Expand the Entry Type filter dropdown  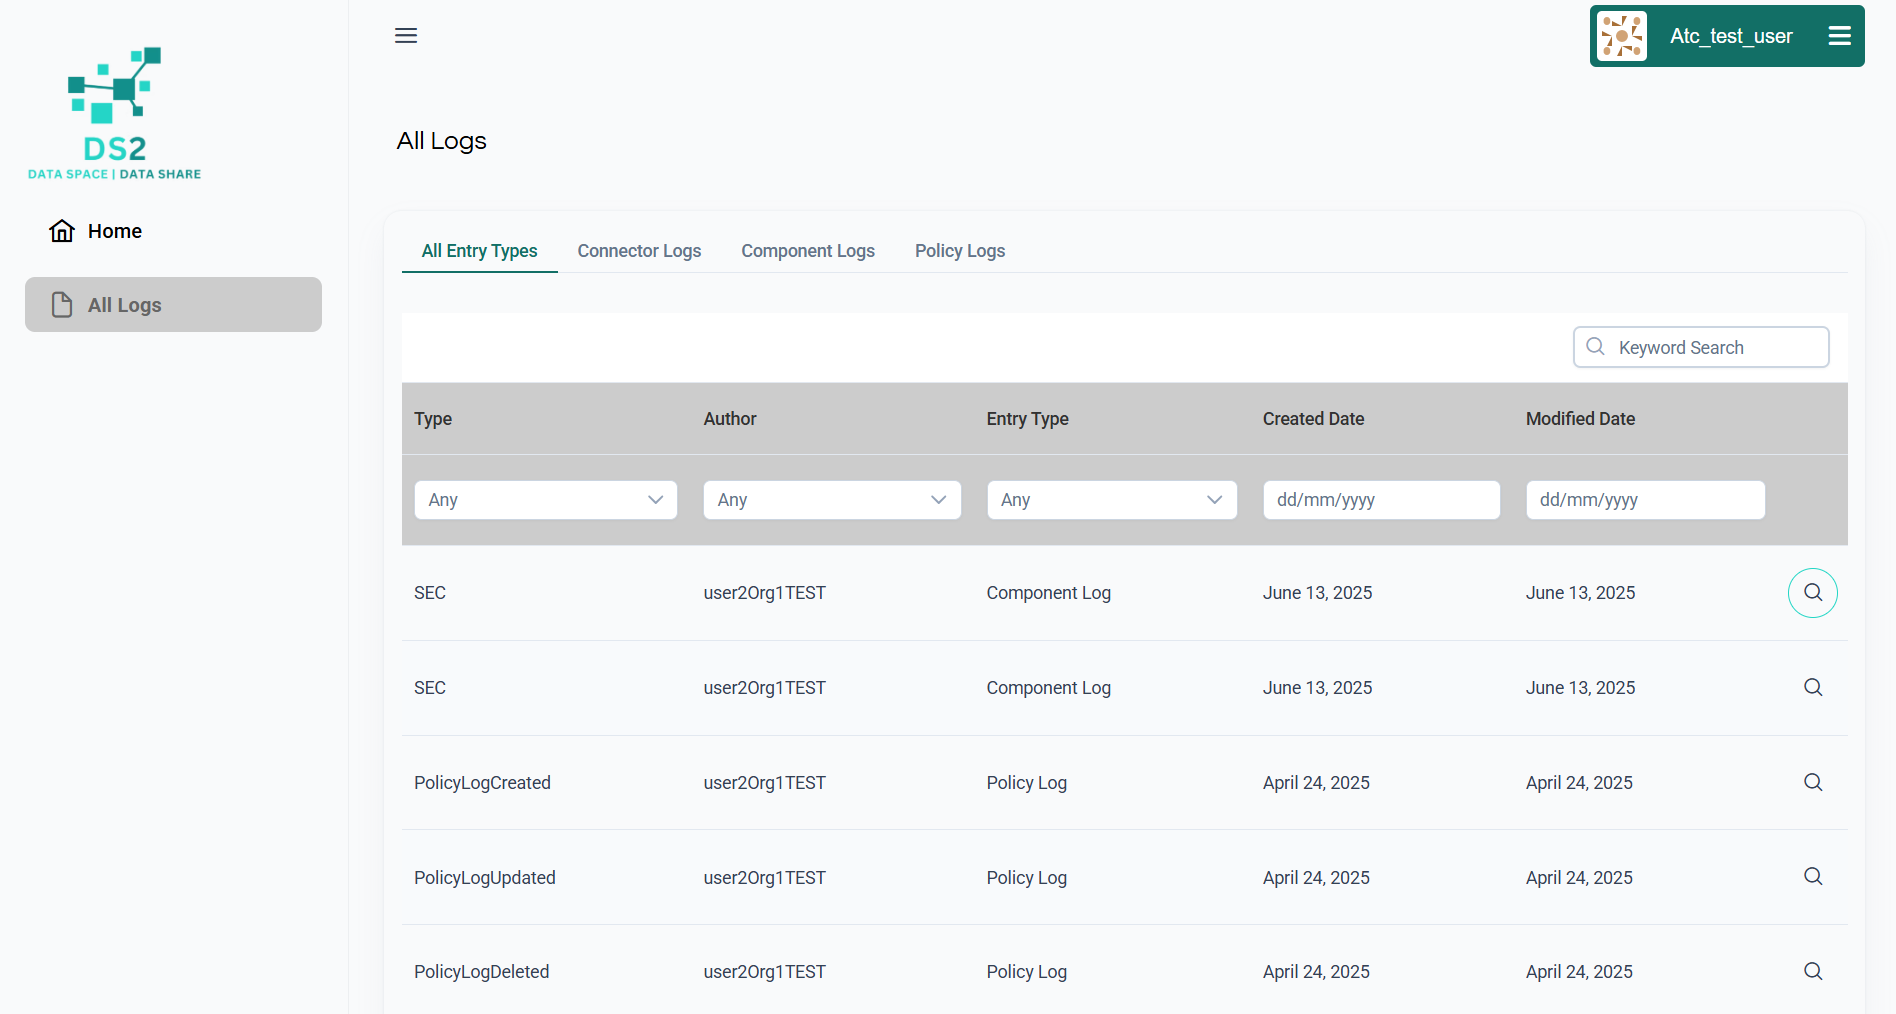point(1111,500)
